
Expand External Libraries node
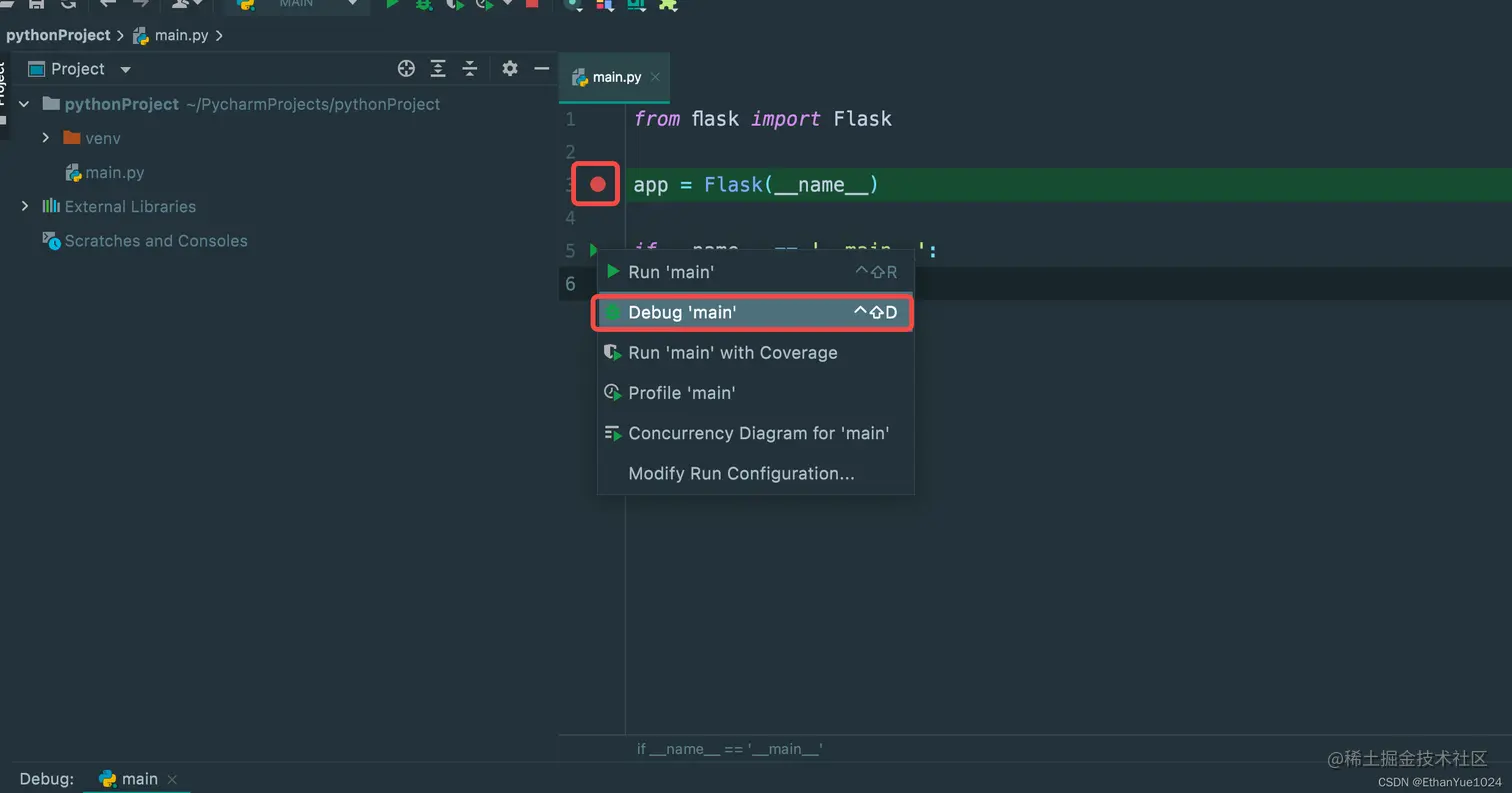[25, 206]
